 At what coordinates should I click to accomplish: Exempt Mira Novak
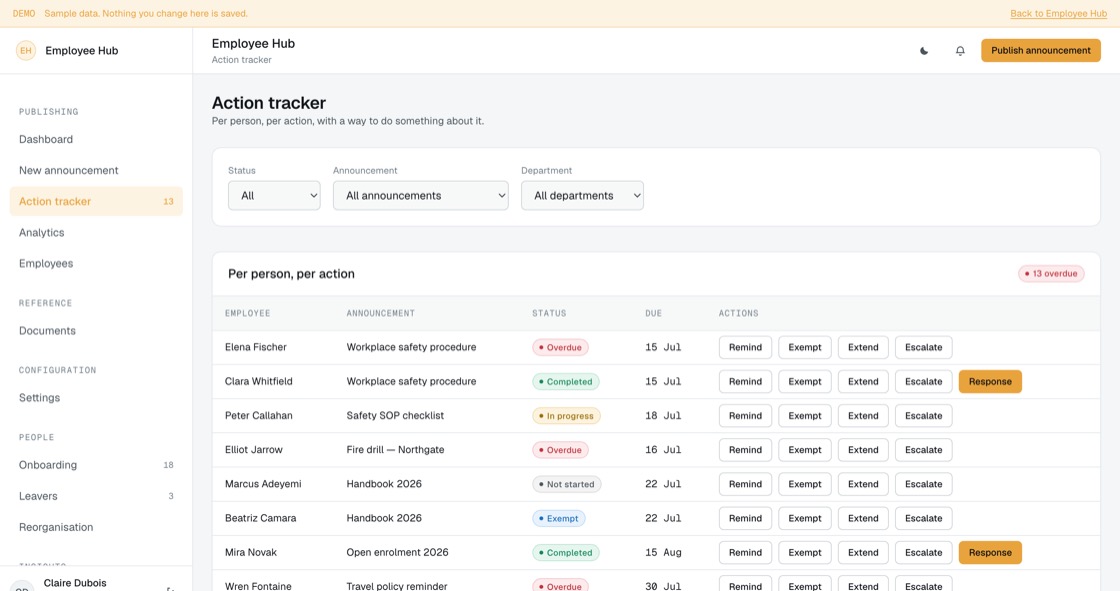(805, 552)
